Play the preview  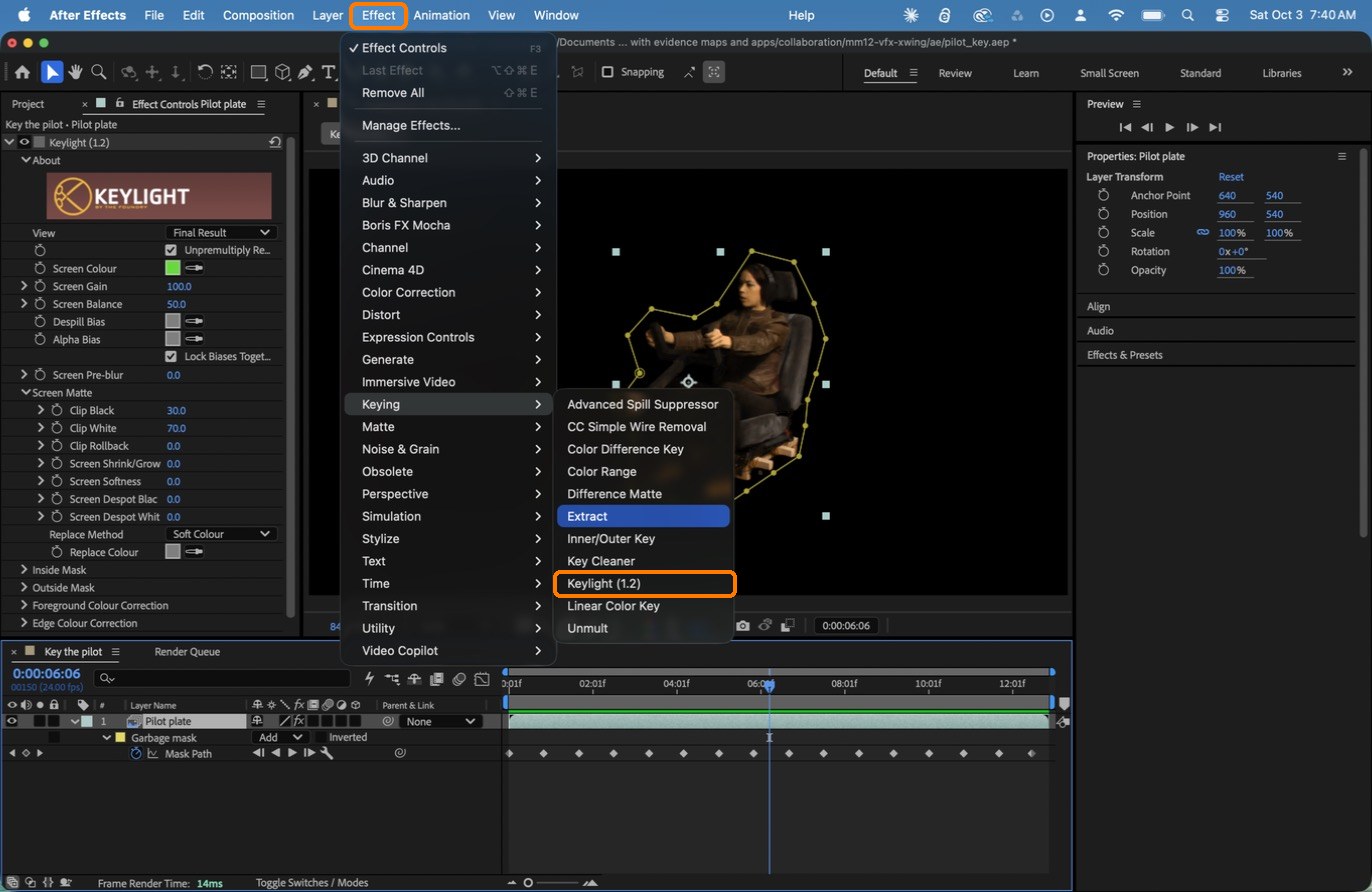[x=1170, y=127]
